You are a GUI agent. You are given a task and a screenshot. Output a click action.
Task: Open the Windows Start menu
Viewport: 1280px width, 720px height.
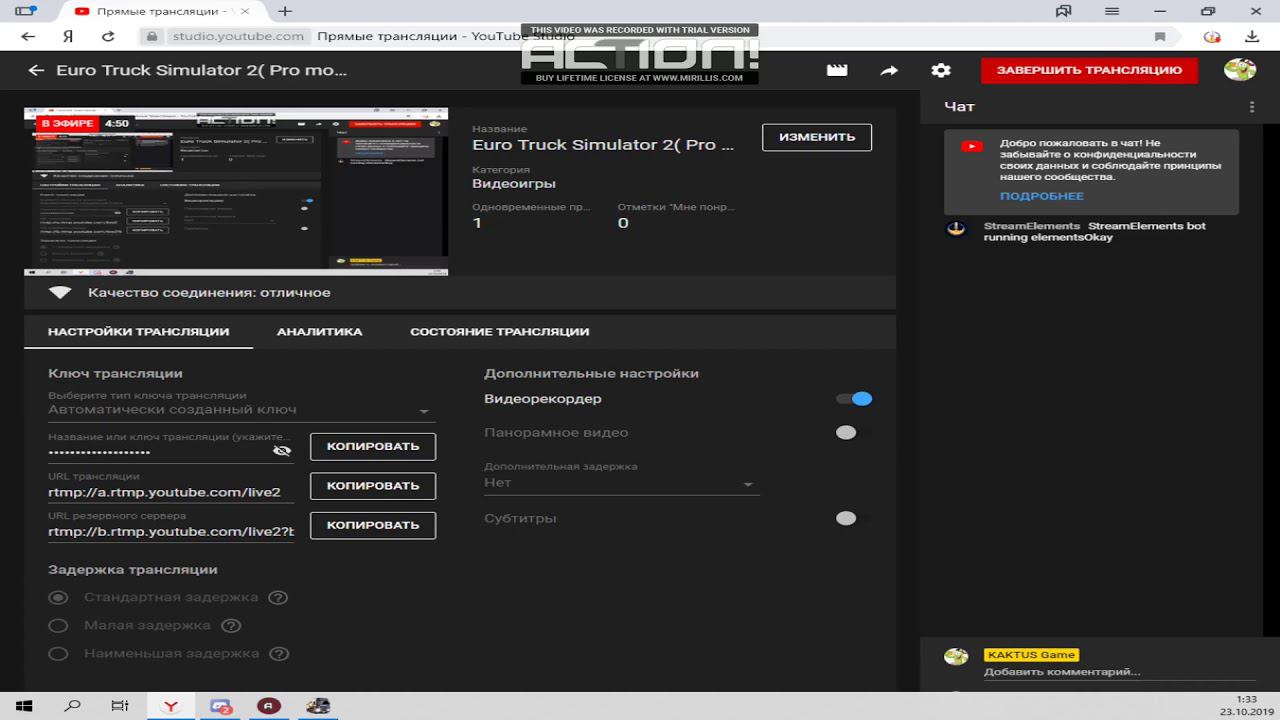click(24, 706)
